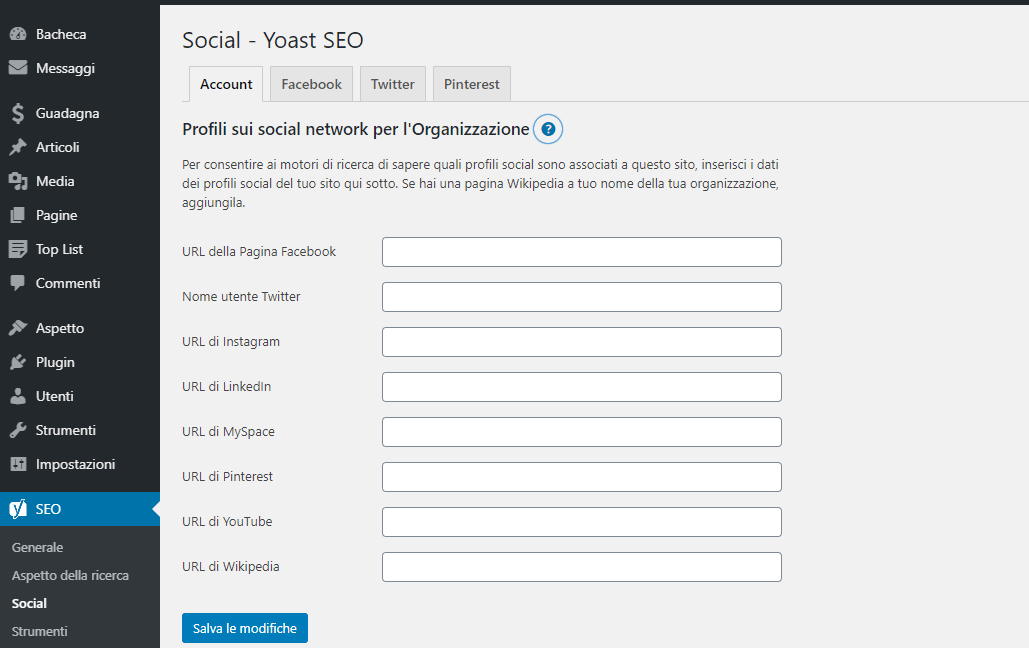
Task: Go to Generale under SEO
Action: coord(37,547)
